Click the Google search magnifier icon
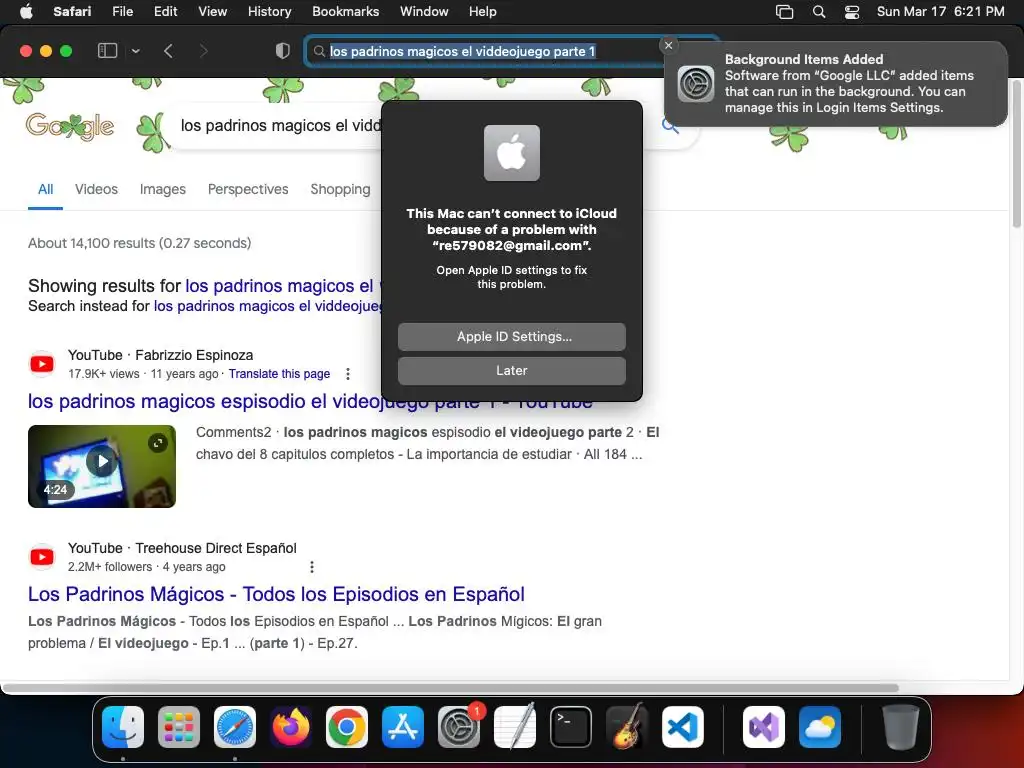Screen dimensions: 1024x768 pos(671,125)
